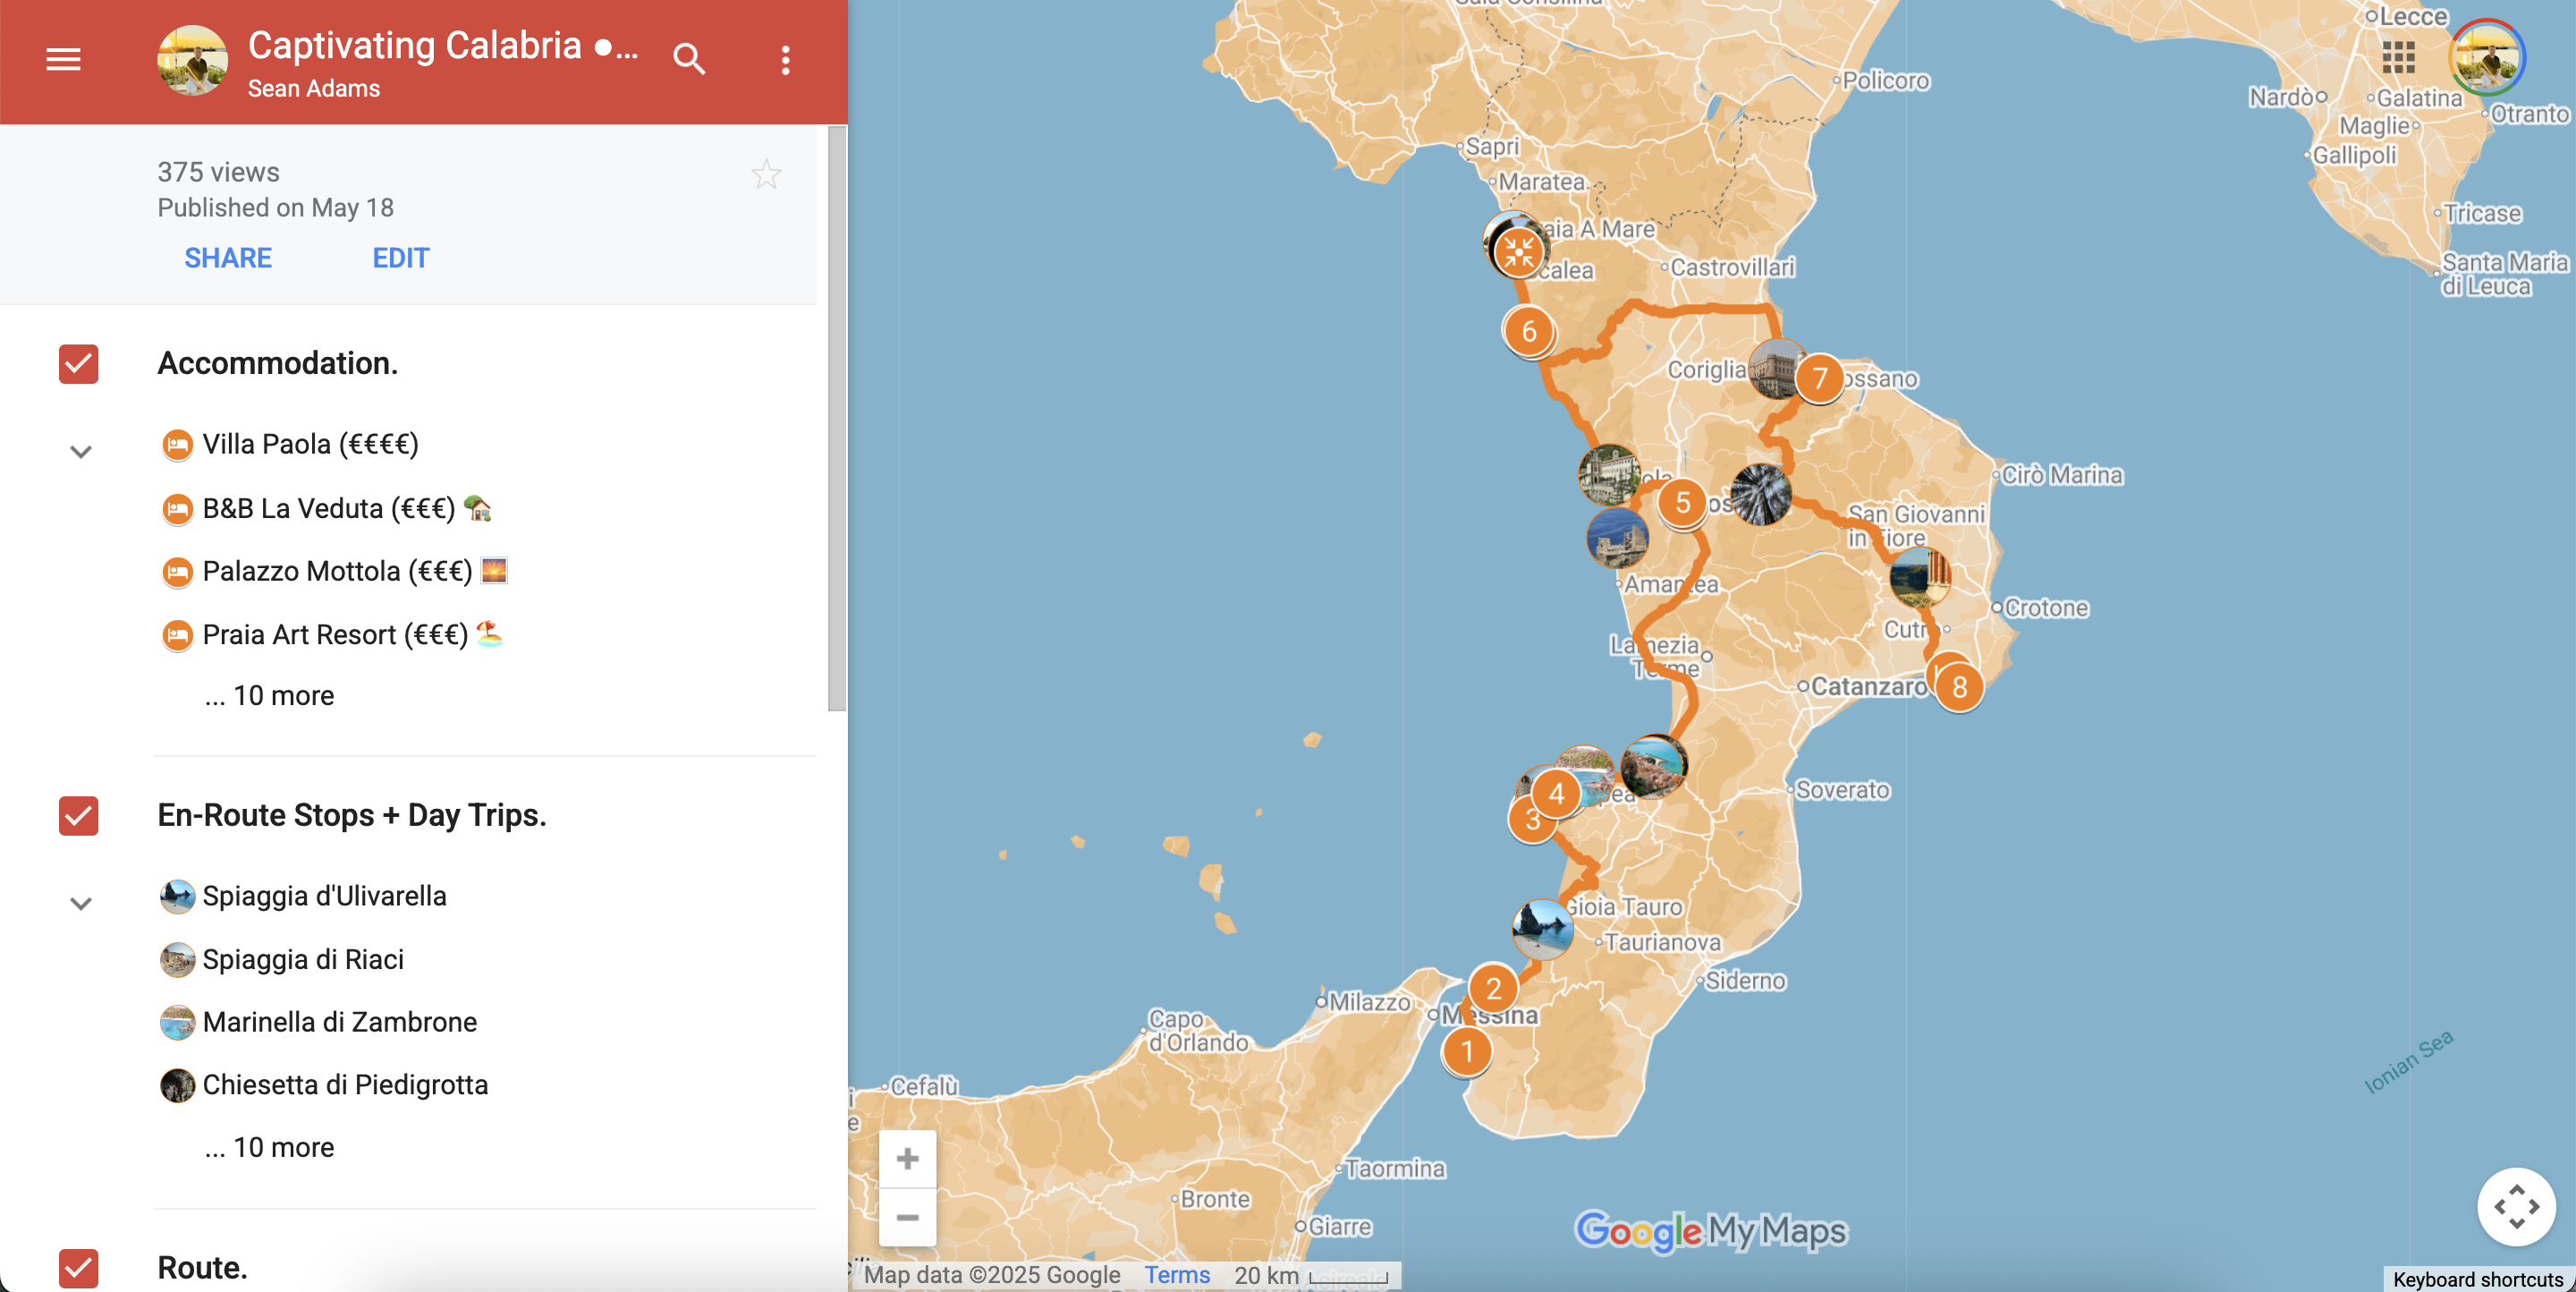Toggle En-Route Stops + Day Trips checkbox
The height and width of the screenshot is (1292, 2576).
pyautogui.click(x=79, y=816)
